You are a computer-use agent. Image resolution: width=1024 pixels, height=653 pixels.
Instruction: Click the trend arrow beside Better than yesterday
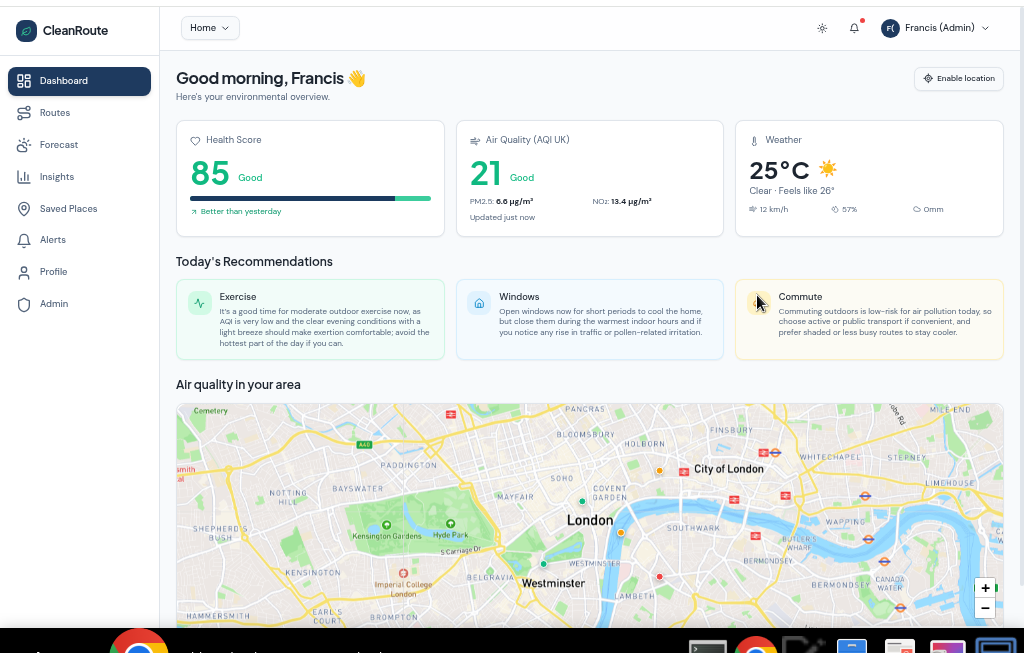click(194, 212)
